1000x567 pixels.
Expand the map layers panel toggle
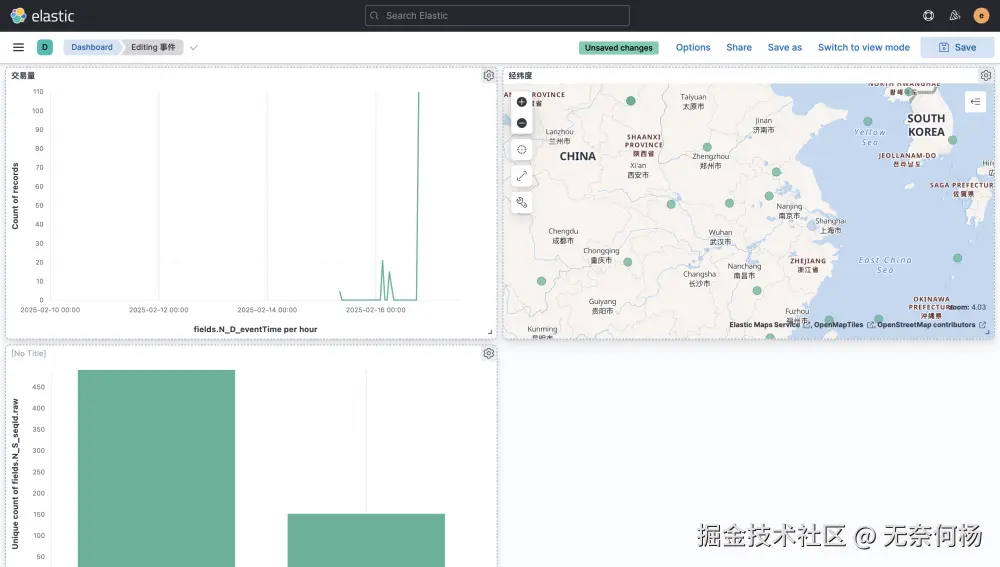(975, 102)
